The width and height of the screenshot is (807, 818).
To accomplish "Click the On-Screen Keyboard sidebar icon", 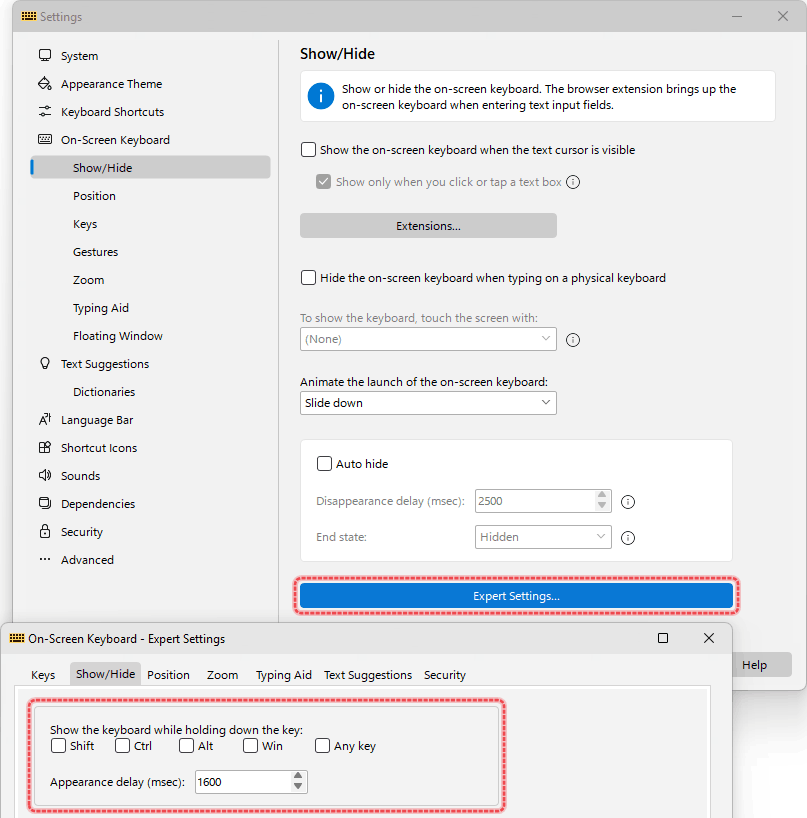I will pyautogui.click(x=45, y=139).
